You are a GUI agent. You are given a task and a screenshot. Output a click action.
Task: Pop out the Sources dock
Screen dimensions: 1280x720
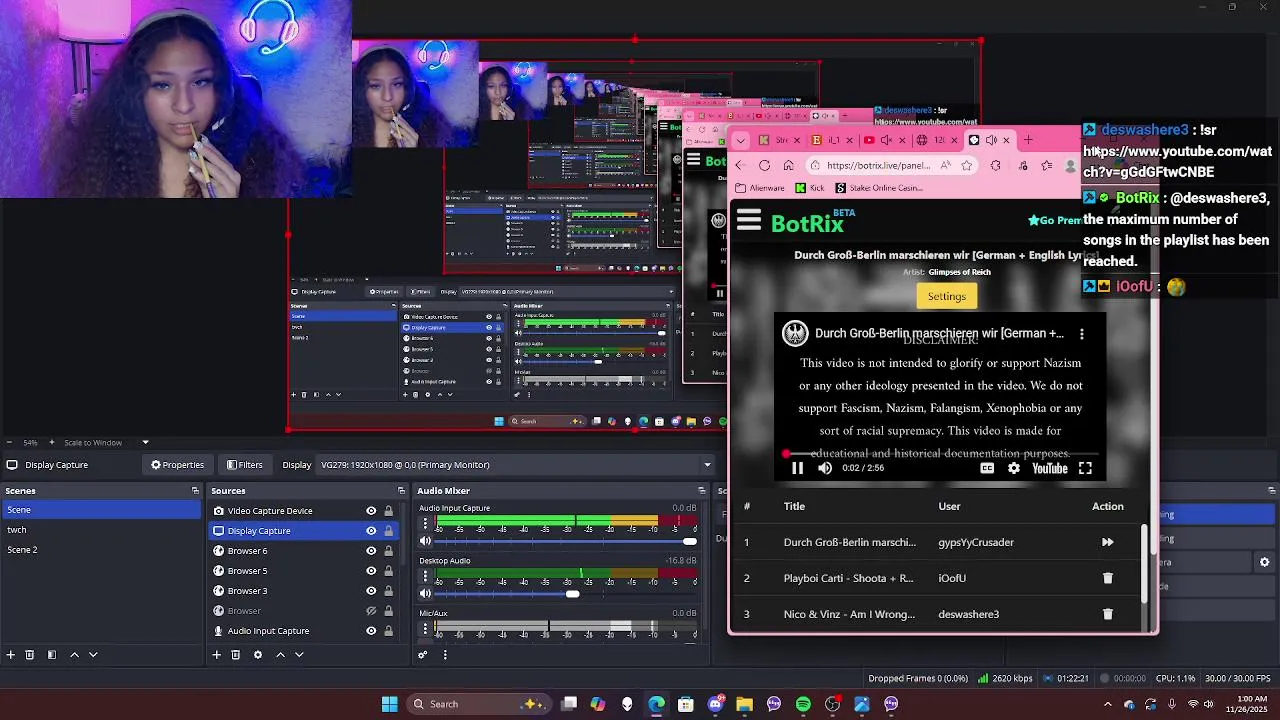coord(401,491)
